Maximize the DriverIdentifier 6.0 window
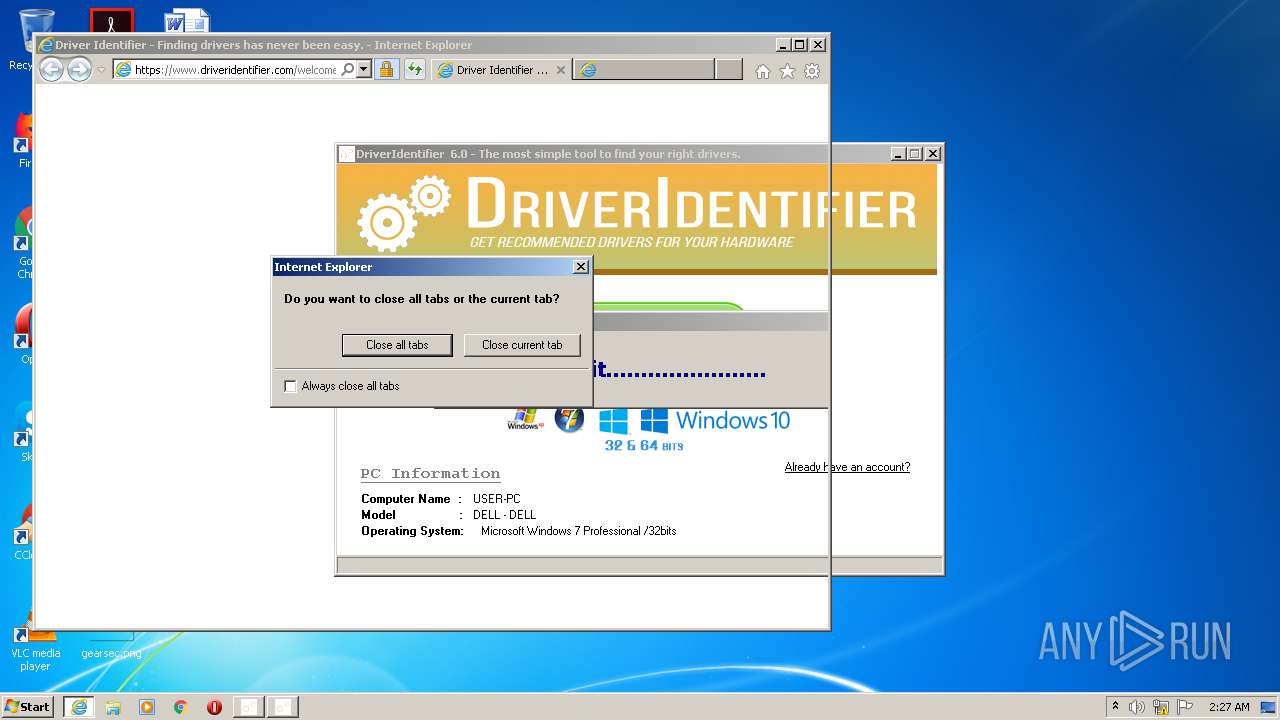This screenshot has height=720, width=1280. (x=914, y=154)
